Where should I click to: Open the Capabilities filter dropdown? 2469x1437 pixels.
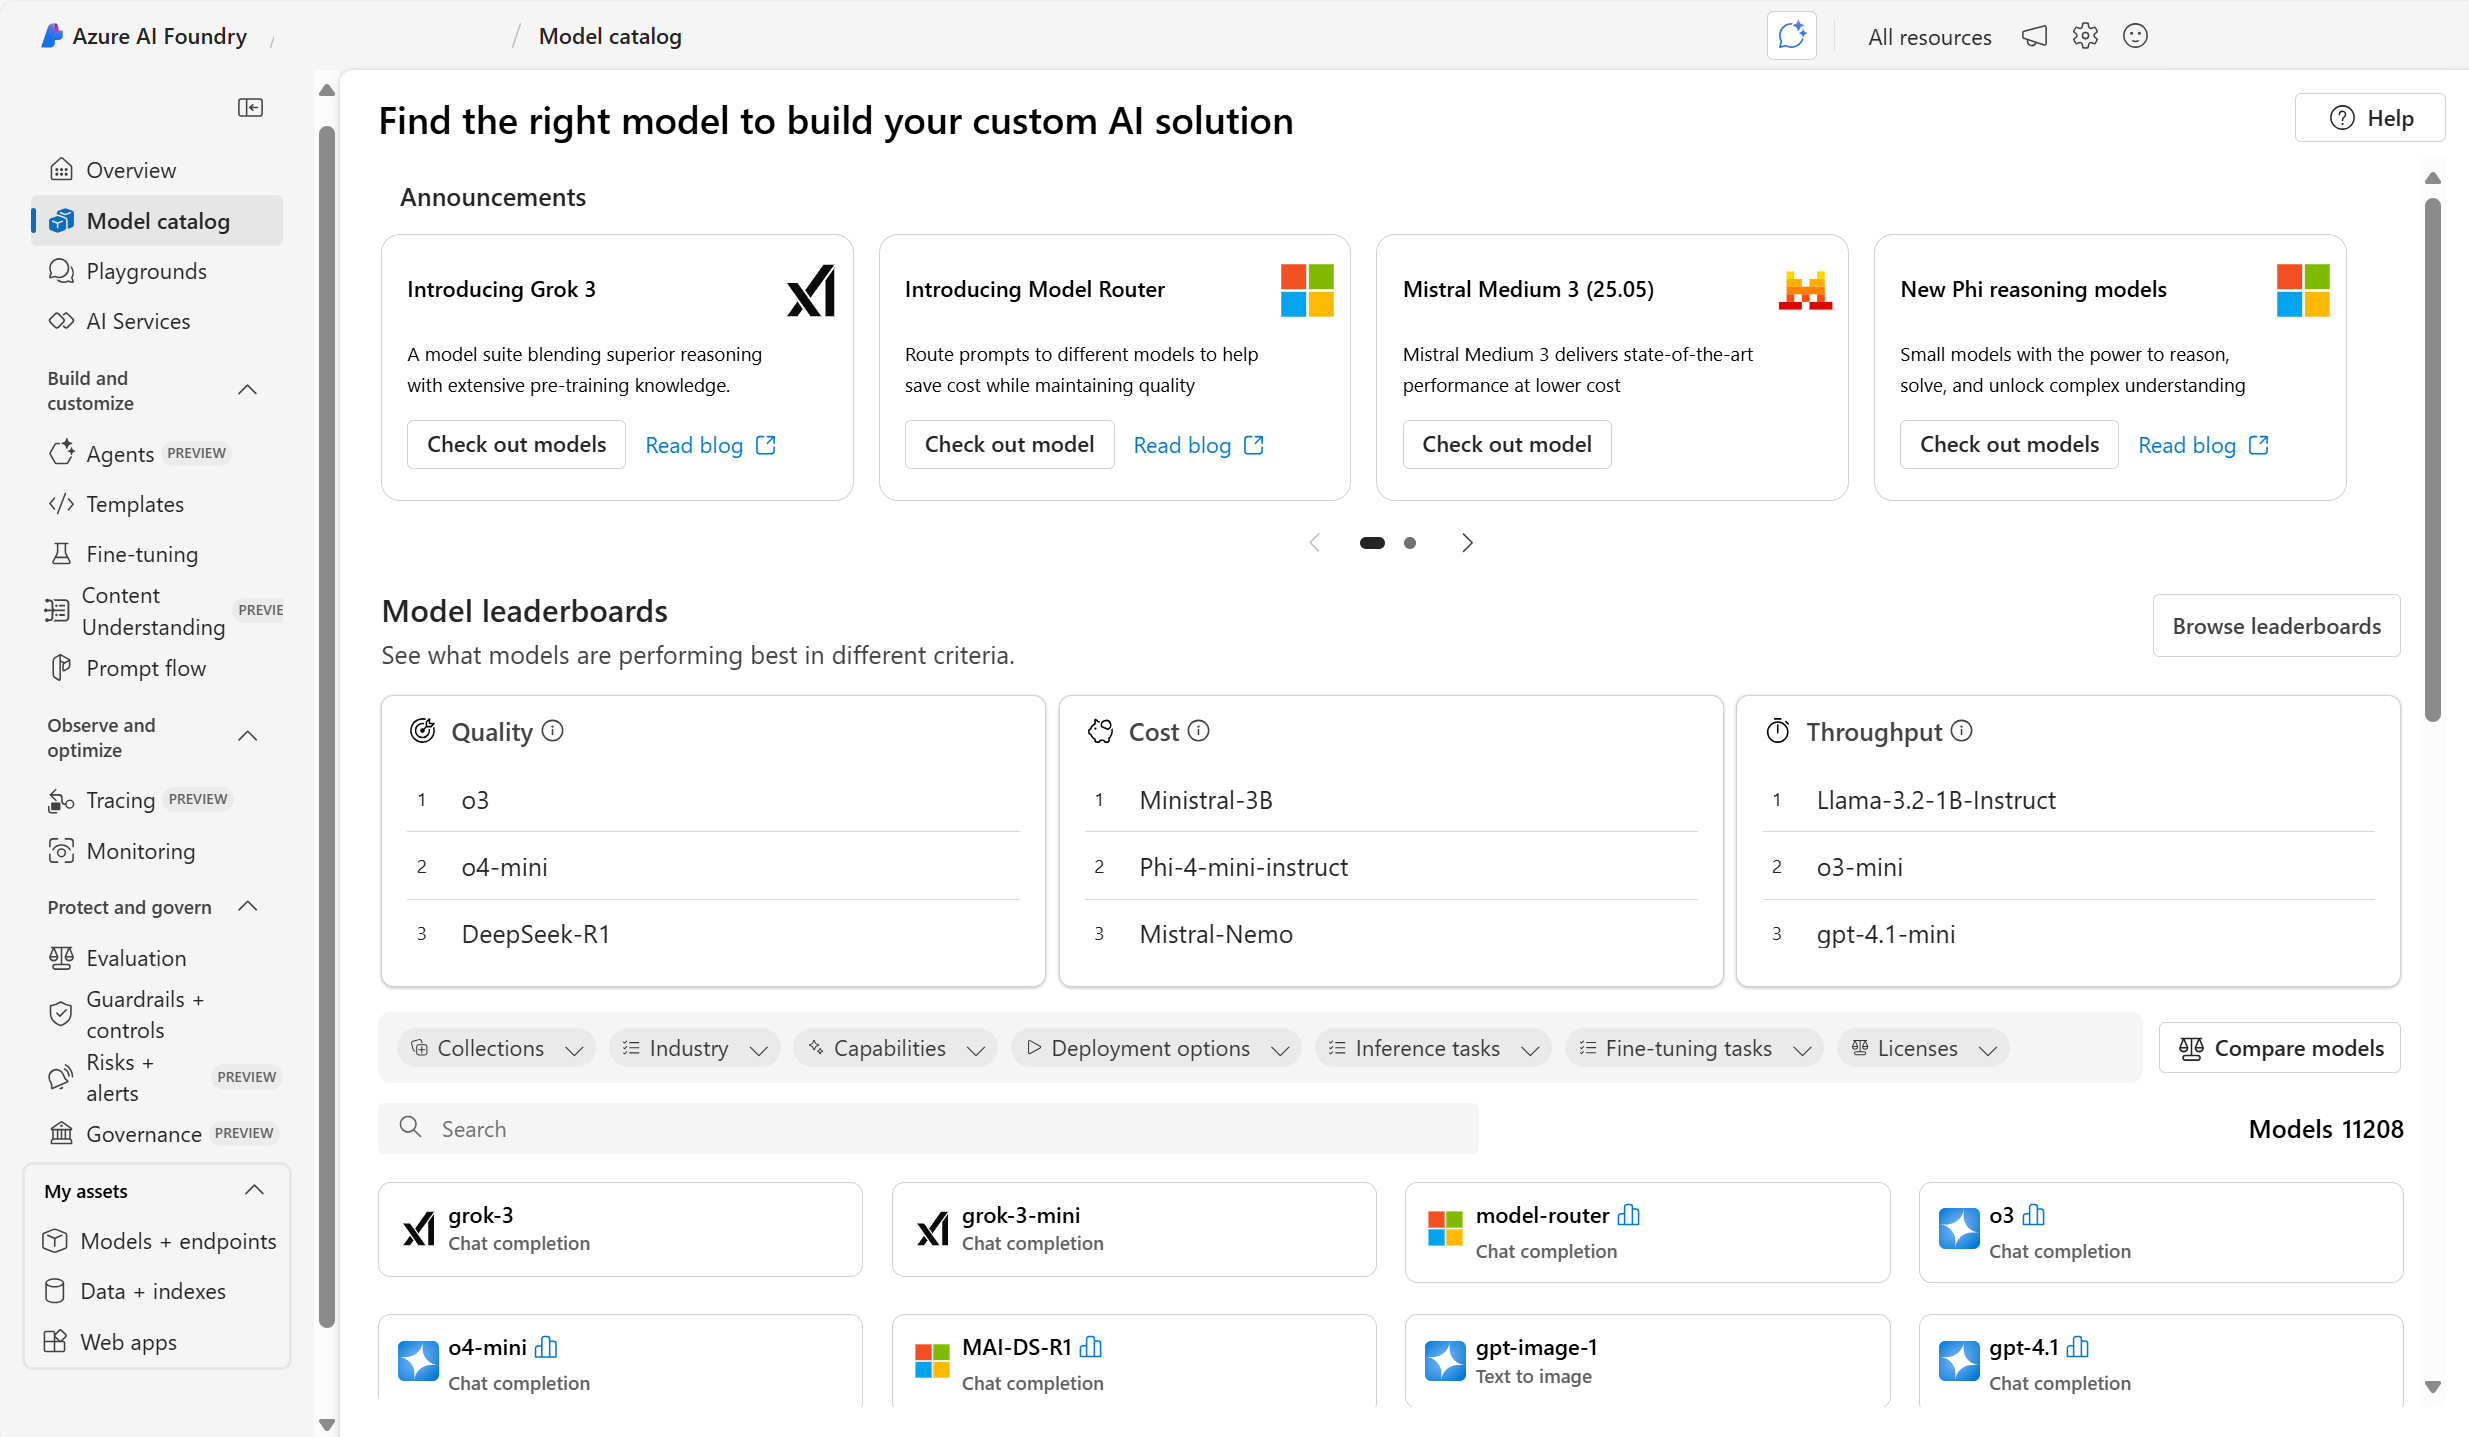[x=896, y=1048]
